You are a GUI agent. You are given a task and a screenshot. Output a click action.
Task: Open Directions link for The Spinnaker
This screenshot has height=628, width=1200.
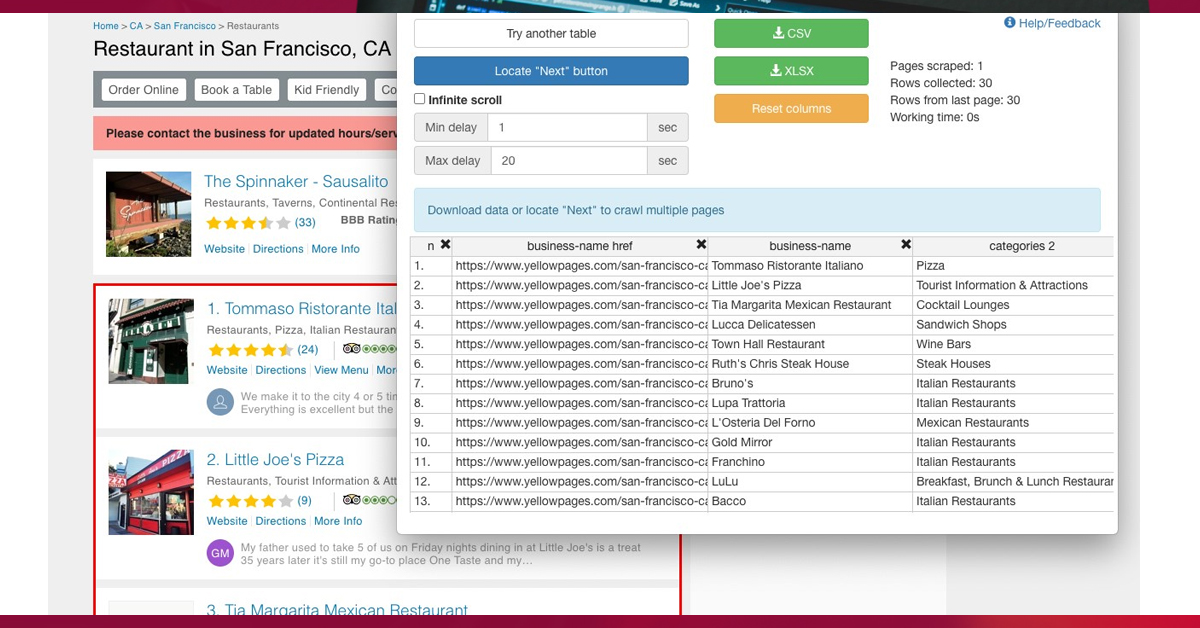point(278,249)
